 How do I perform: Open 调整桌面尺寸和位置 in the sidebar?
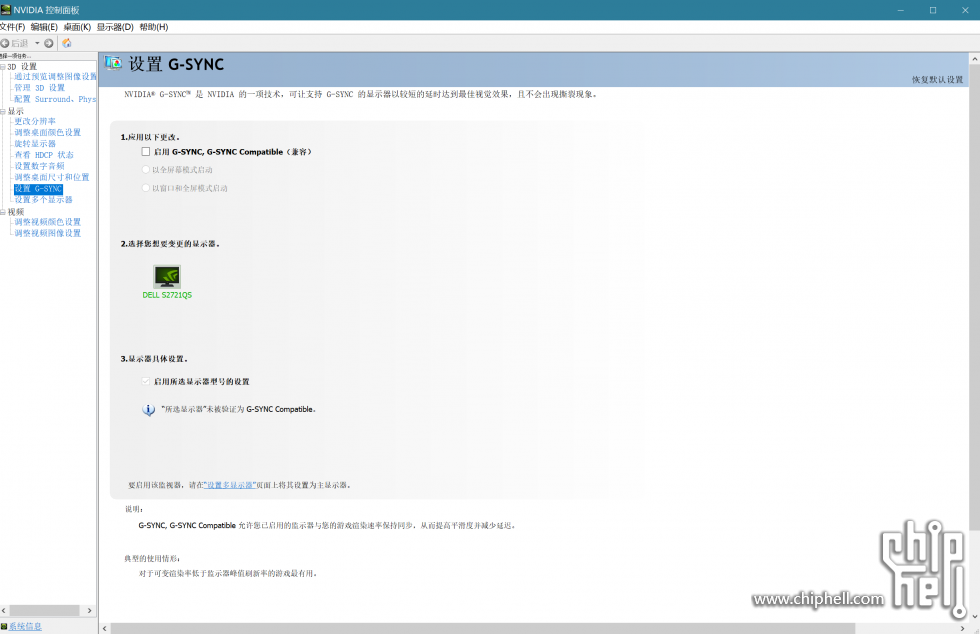(52, 178)
